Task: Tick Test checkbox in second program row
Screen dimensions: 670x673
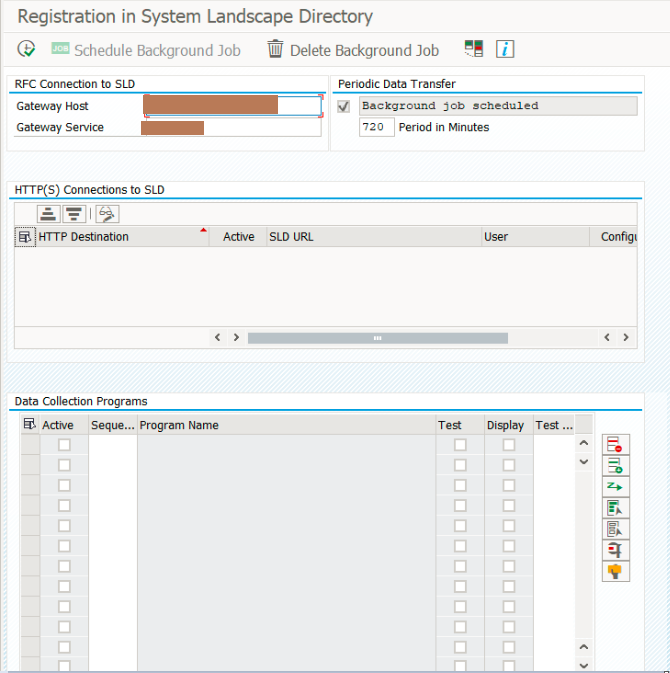Action: pyautogui.click(x=460, y=465)
